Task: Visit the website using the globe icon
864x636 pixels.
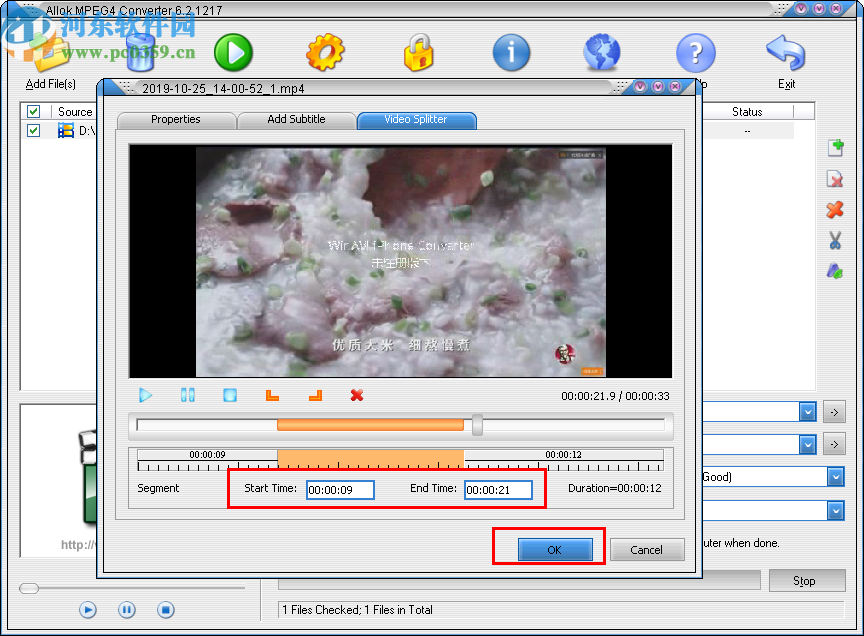Action: click(x=601, y=52)
